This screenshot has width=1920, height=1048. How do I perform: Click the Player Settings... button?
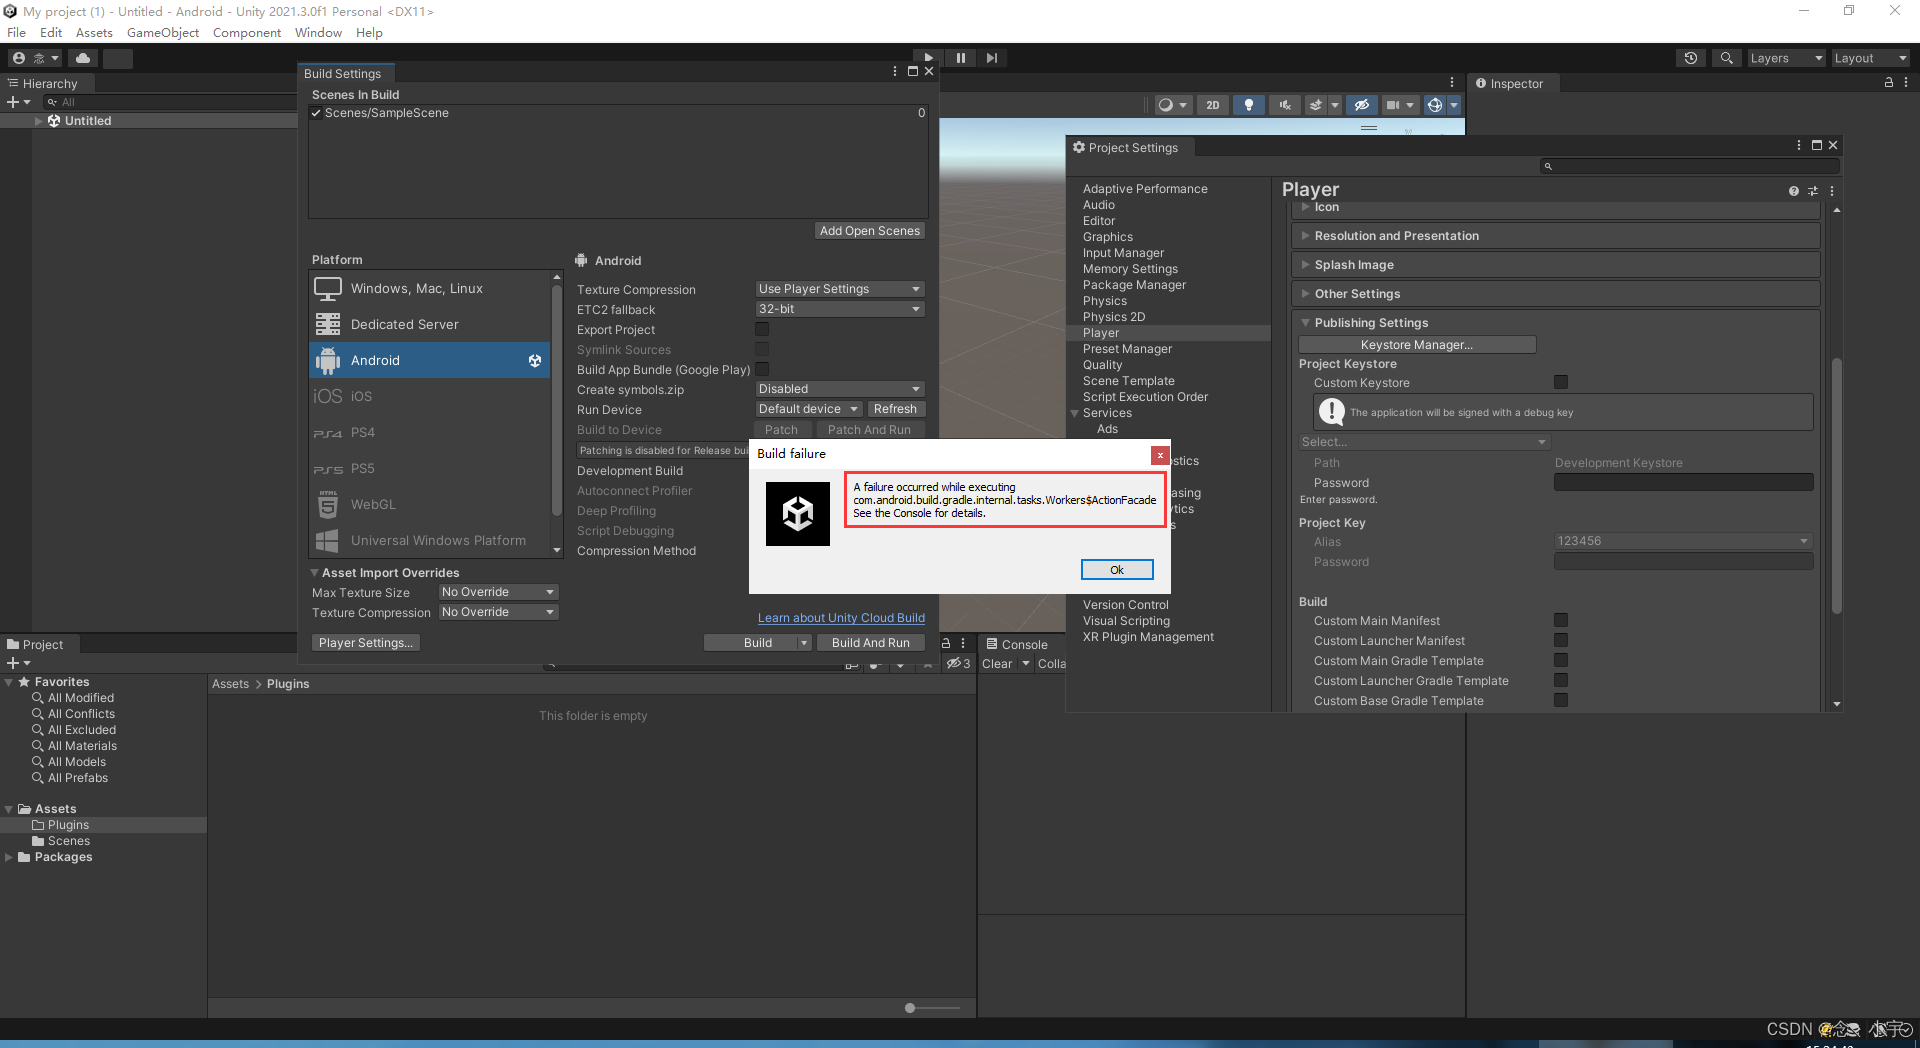coord(366,643)
